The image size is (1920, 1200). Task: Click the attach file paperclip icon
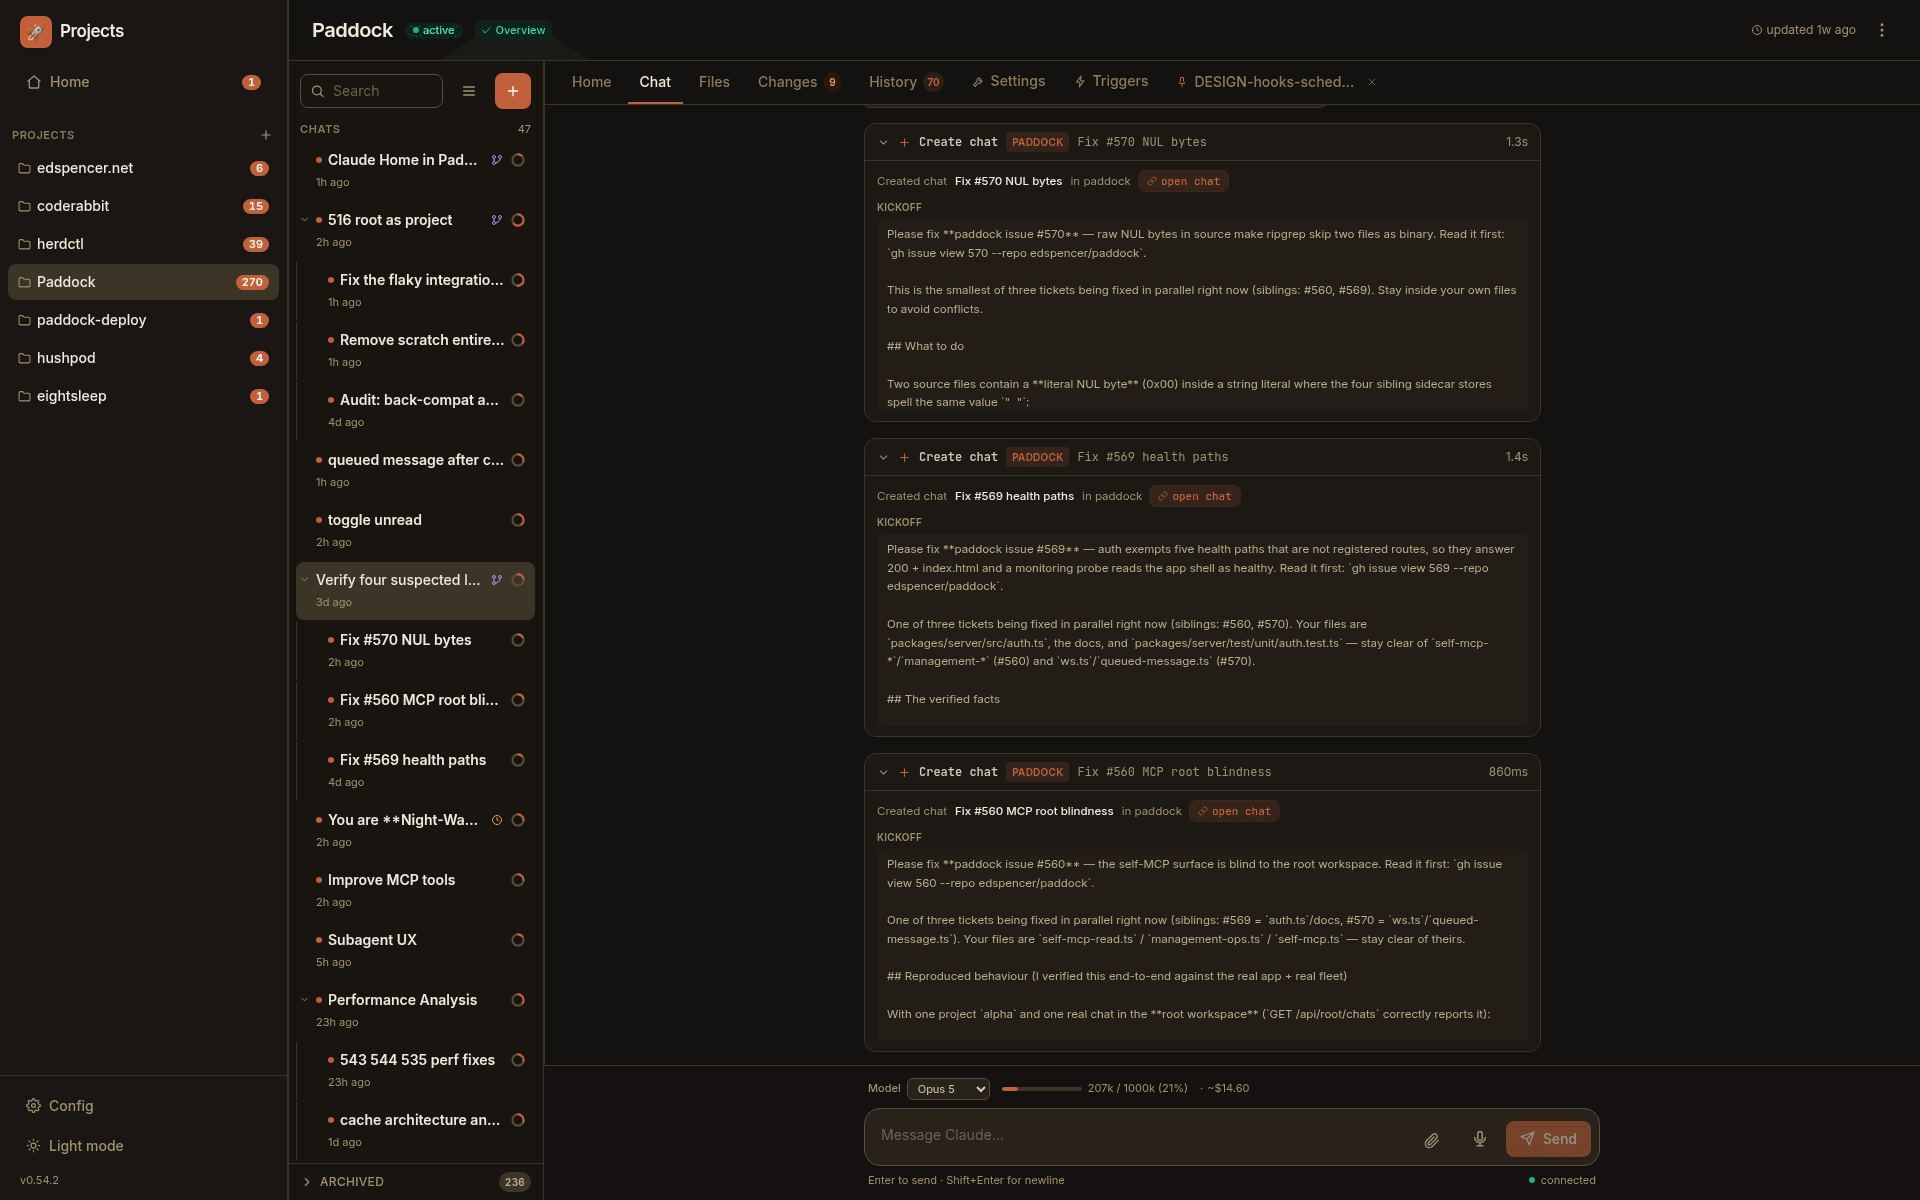click(1432, 1139)
